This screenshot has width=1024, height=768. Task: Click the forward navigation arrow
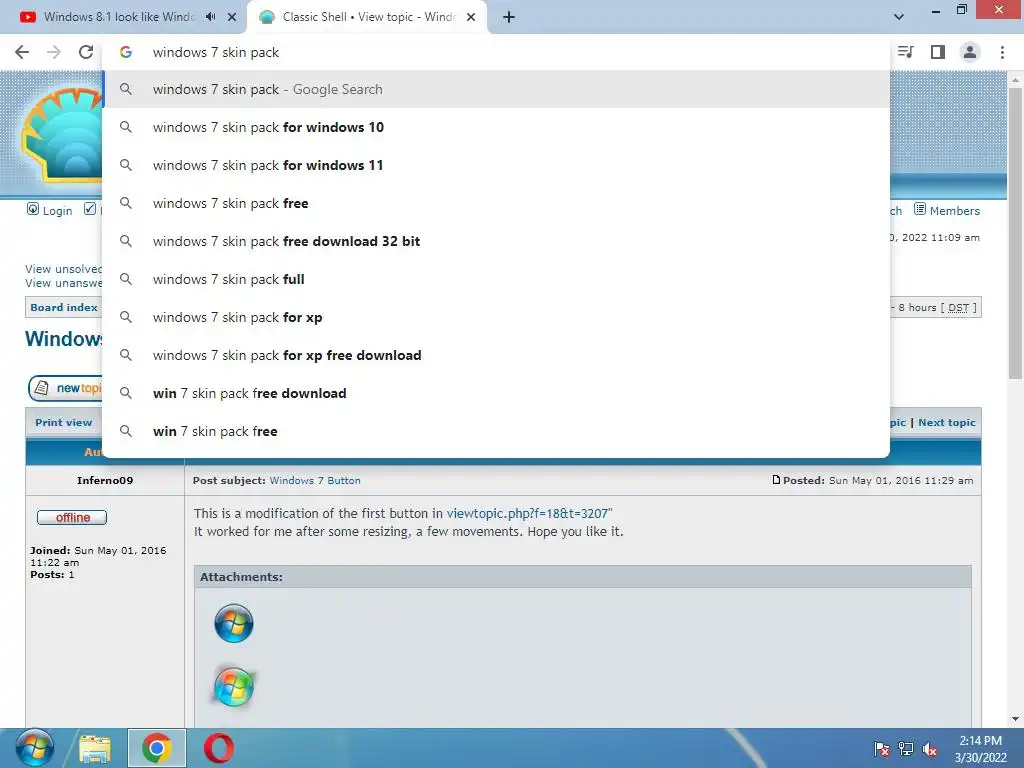coord(54,52)
